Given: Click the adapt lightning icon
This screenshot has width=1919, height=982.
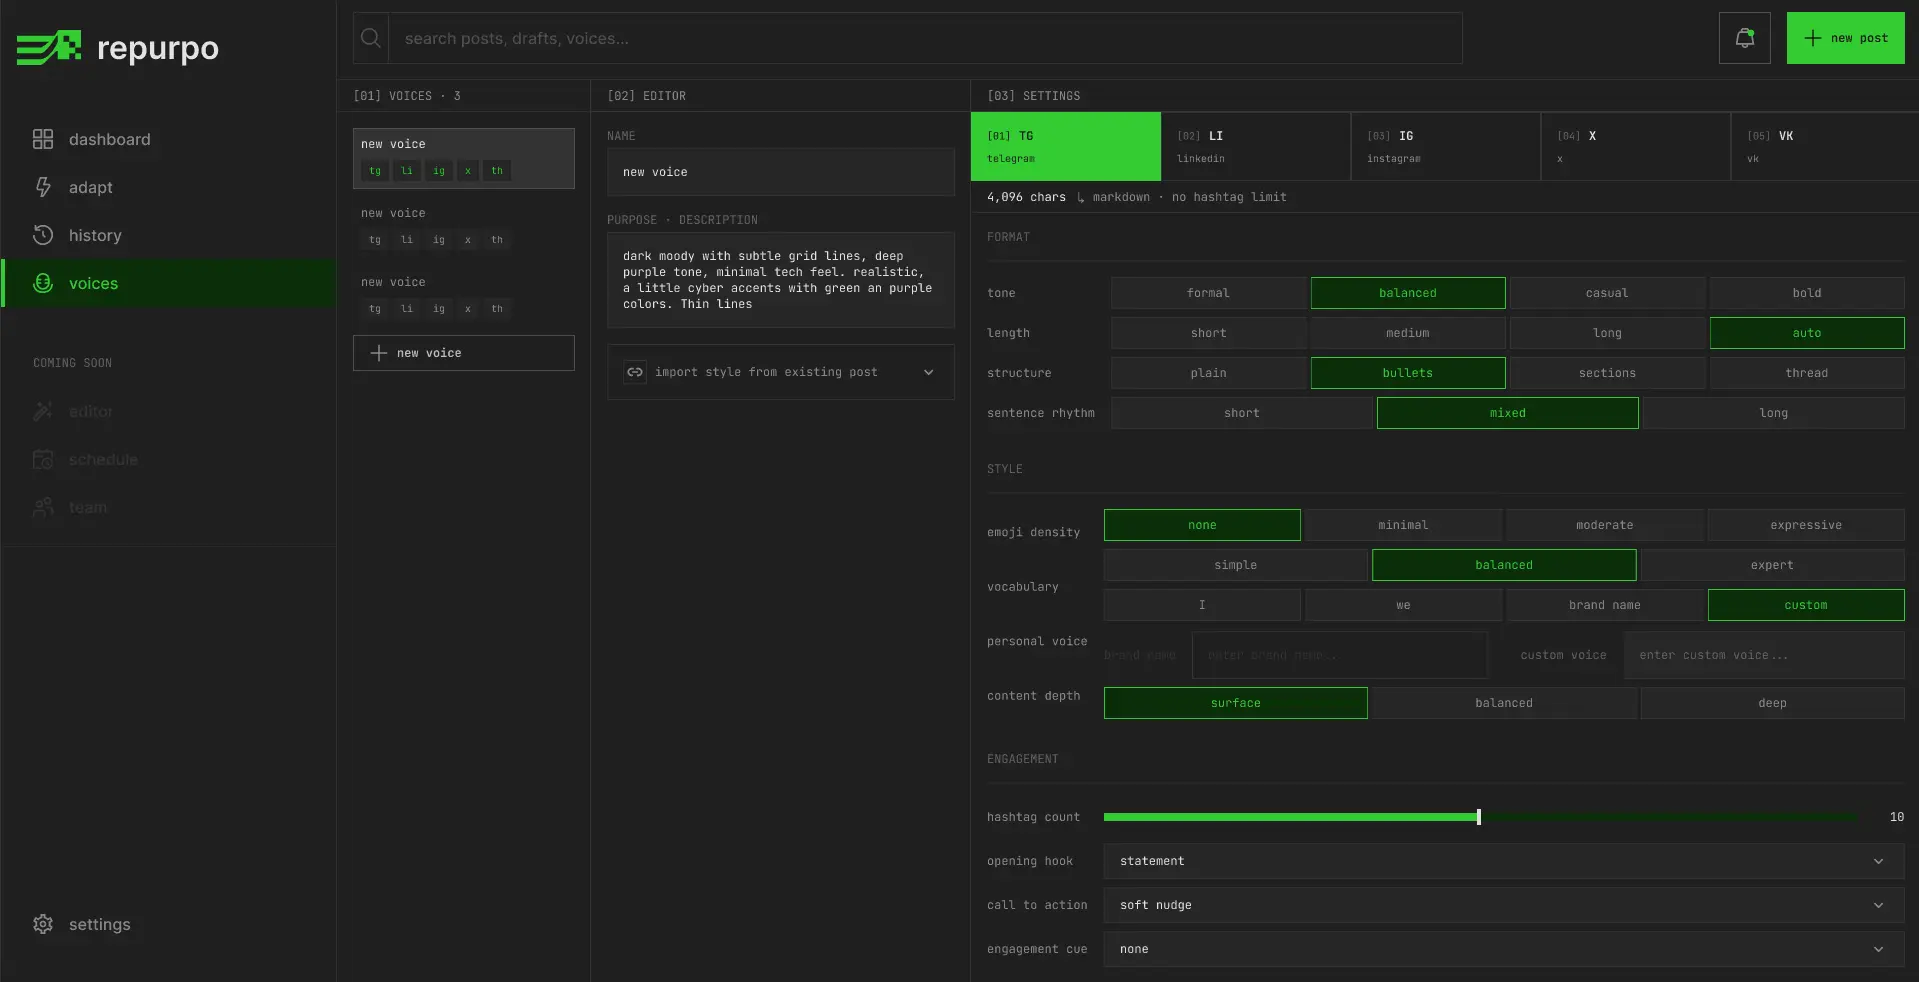Looking at the screenshot, I should [x=43, y=187].
